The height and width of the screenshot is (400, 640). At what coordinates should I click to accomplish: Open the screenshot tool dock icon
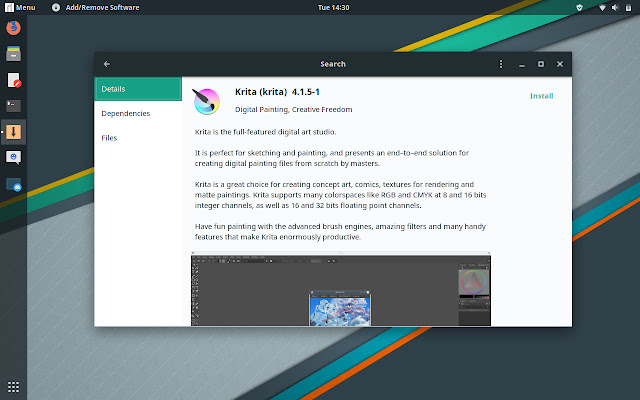click(x=13, y=184)
